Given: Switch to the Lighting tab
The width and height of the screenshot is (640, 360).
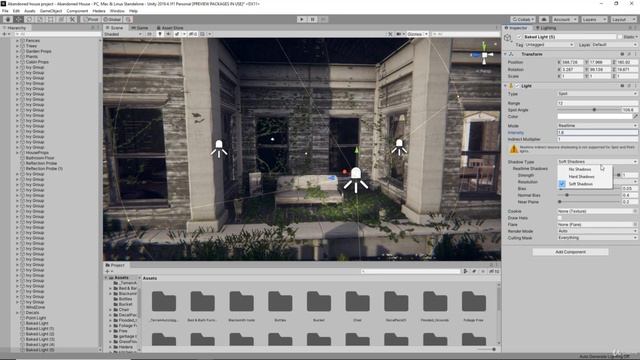Looking at the screenshot, I should pyautogui.click(x=546, y=28).
